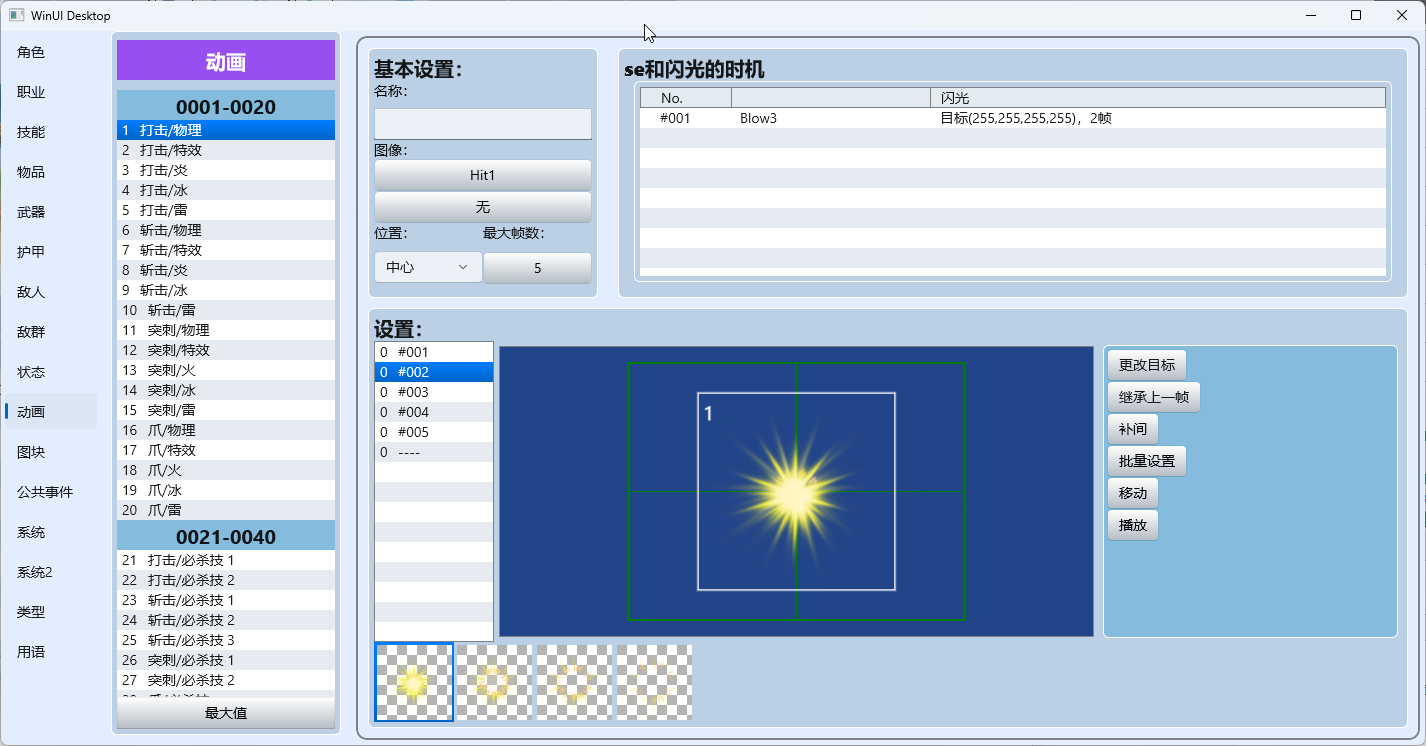
Task: Switch to the 职业 page
Action: click(51, 92)
